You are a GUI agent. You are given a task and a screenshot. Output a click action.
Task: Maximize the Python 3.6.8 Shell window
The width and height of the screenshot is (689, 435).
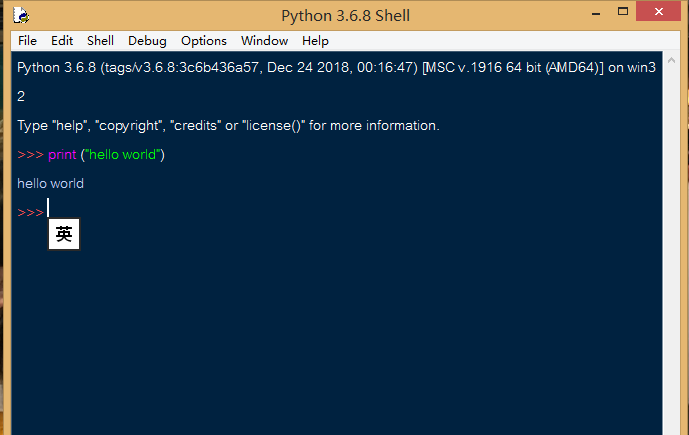pos(623,12)
